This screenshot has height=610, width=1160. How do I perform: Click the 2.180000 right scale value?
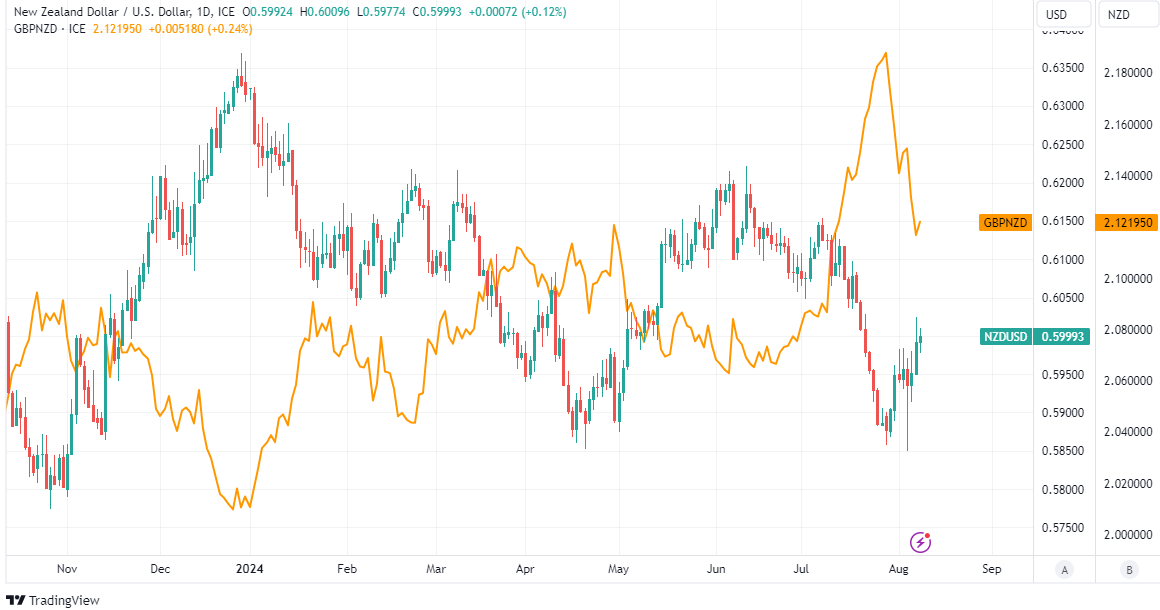[1127, 74]
